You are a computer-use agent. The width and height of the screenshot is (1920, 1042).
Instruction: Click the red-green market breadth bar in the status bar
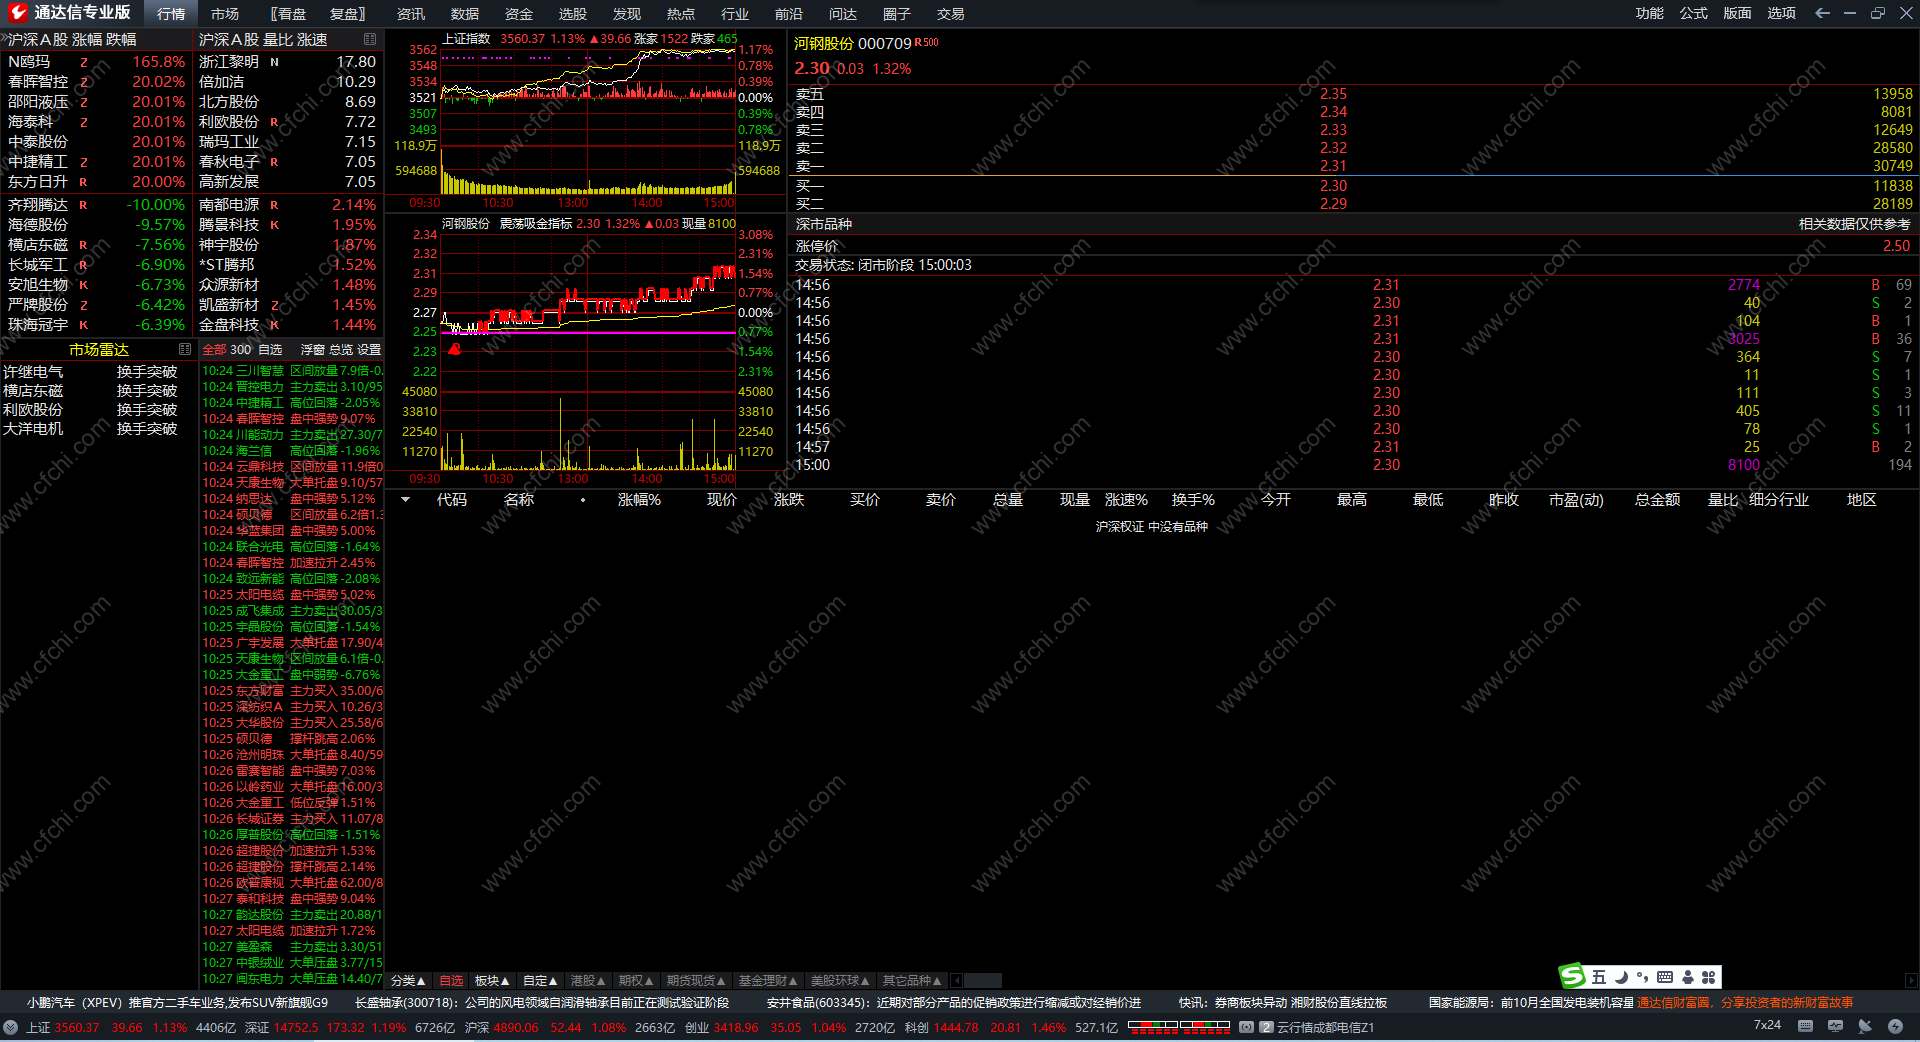[x=1179, y=1026]
